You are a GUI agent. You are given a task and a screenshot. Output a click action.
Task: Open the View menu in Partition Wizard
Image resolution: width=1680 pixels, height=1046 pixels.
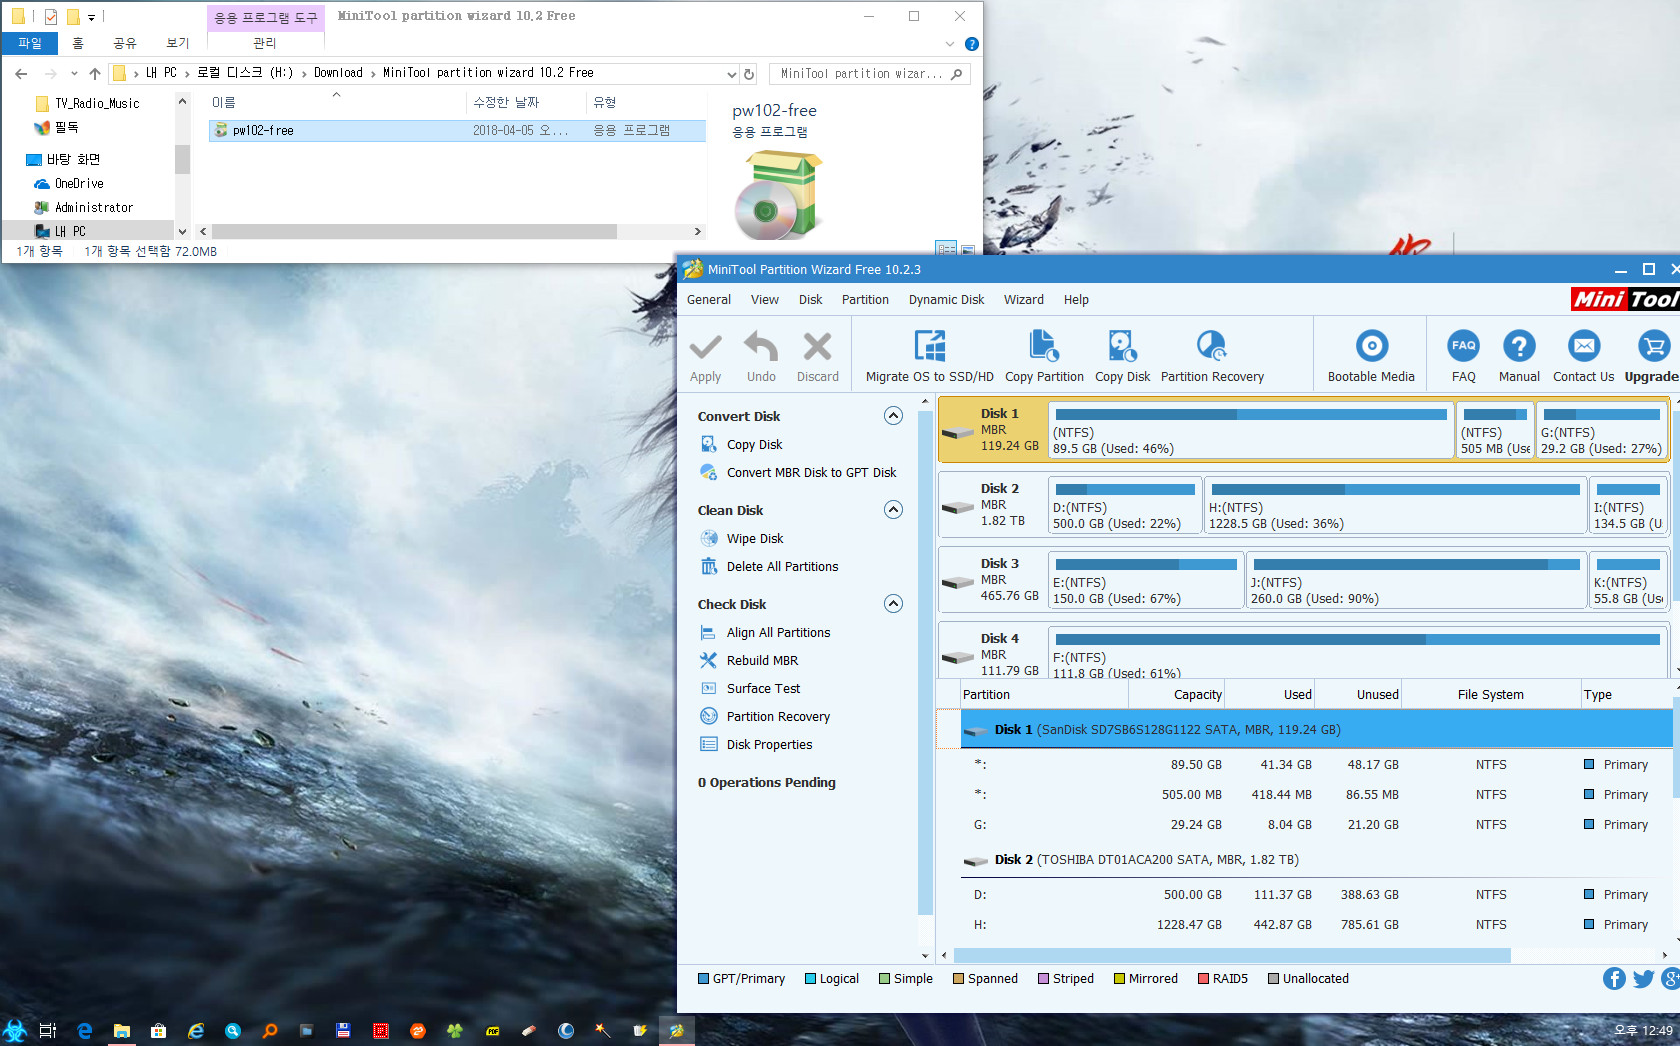pos(765,300)
